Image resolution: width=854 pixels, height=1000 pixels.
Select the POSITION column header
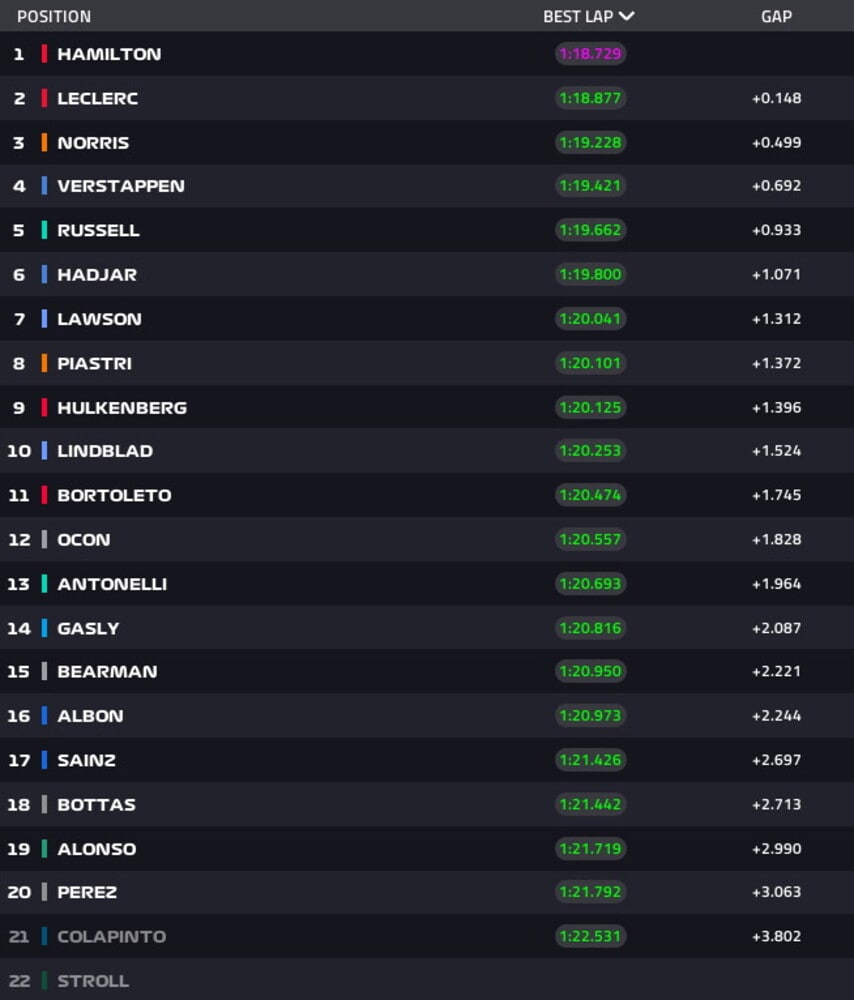click(54, 17)
